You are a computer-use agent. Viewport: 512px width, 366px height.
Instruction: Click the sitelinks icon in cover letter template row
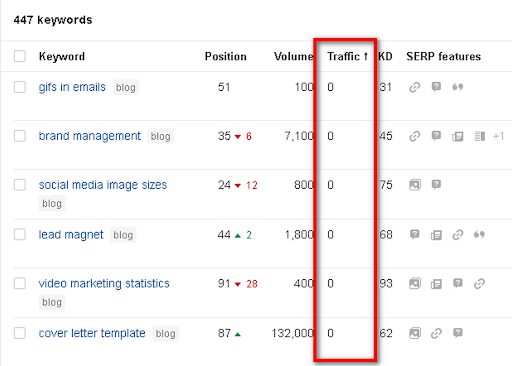[436, 333]
